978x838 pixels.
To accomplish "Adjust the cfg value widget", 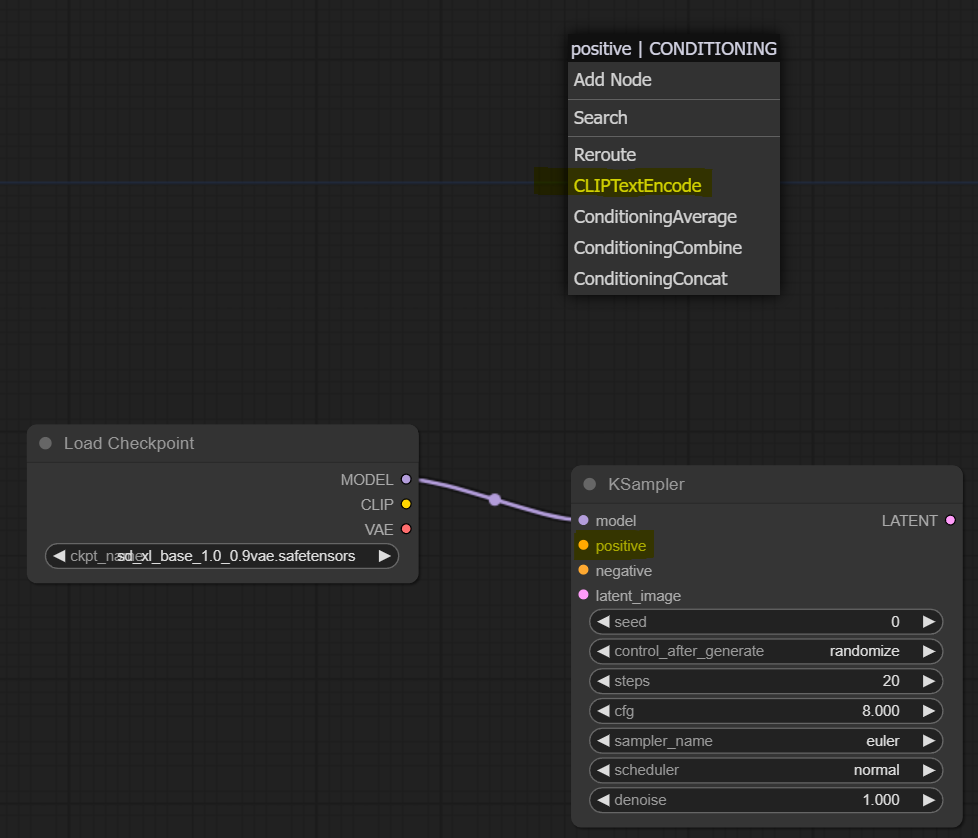I will tap(766, 710).
